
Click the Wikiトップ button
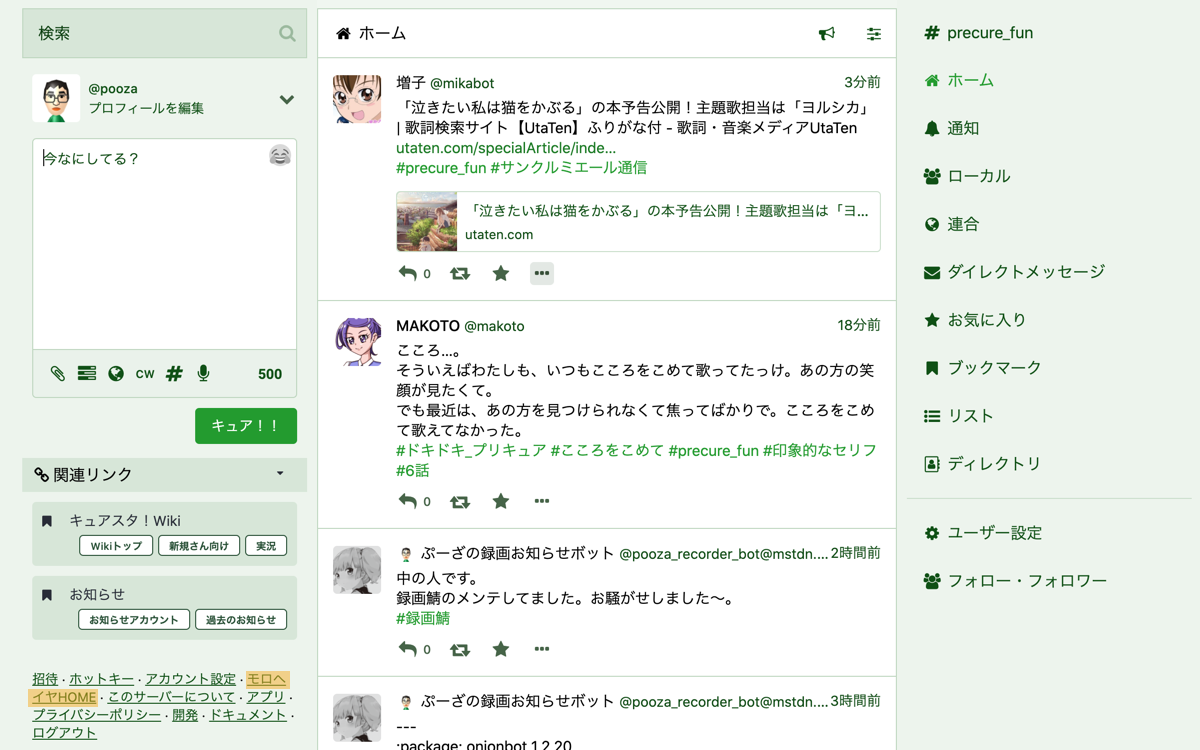point(116,546)
